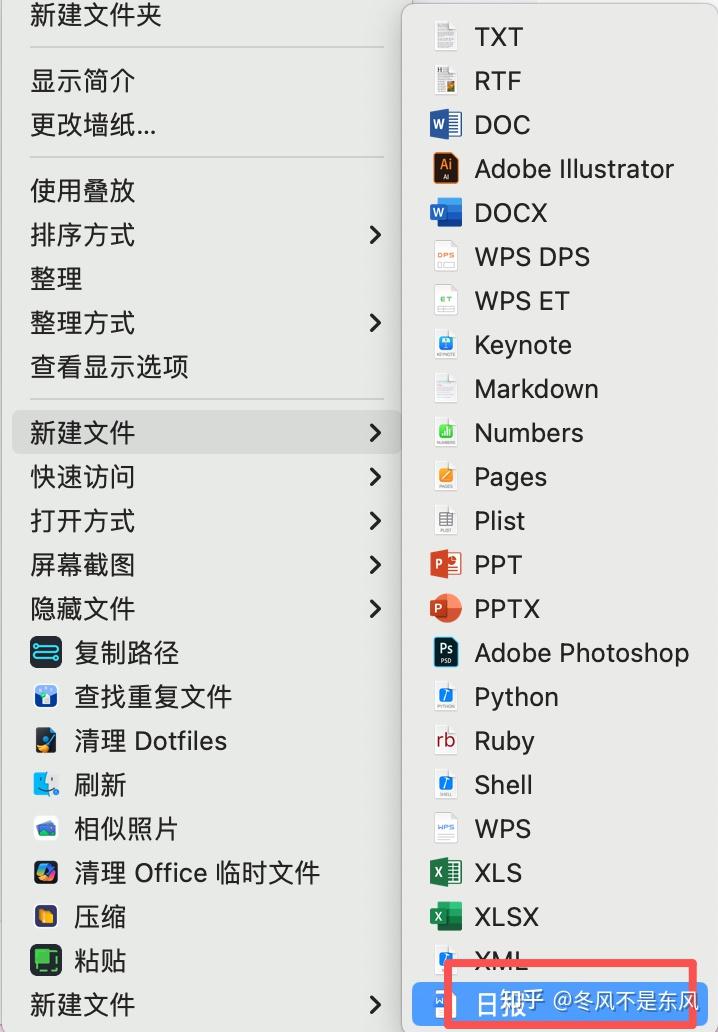Choose Adobe Photoshop file type text
Viewport: 718px width, 1032px height.
point(582,654)
